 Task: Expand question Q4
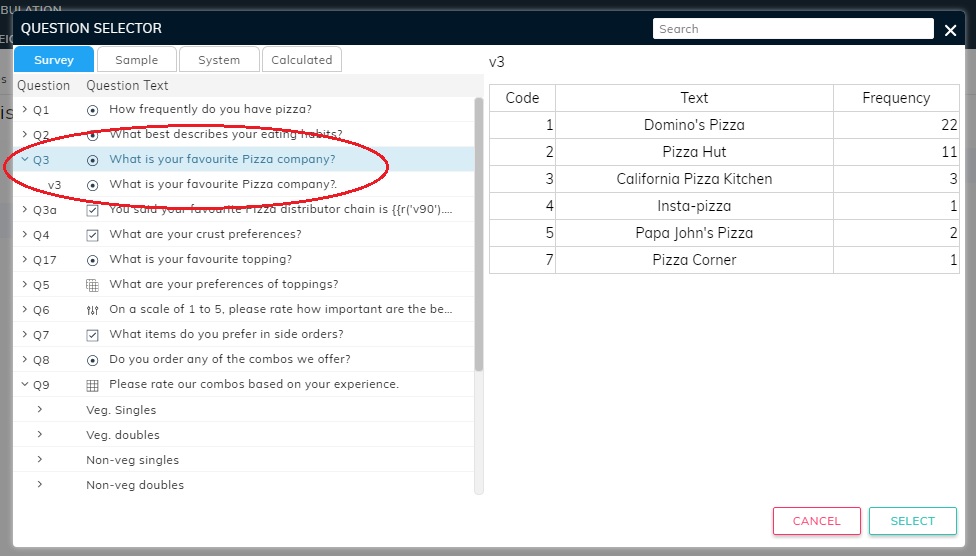25,234
